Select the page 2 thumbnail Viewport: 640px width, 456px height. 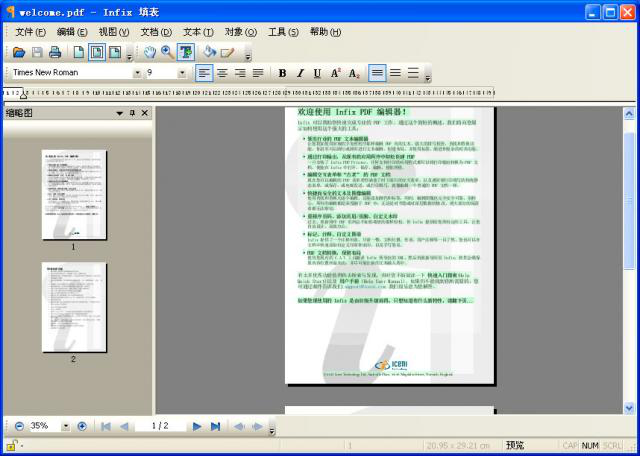(x=74, y=307)
